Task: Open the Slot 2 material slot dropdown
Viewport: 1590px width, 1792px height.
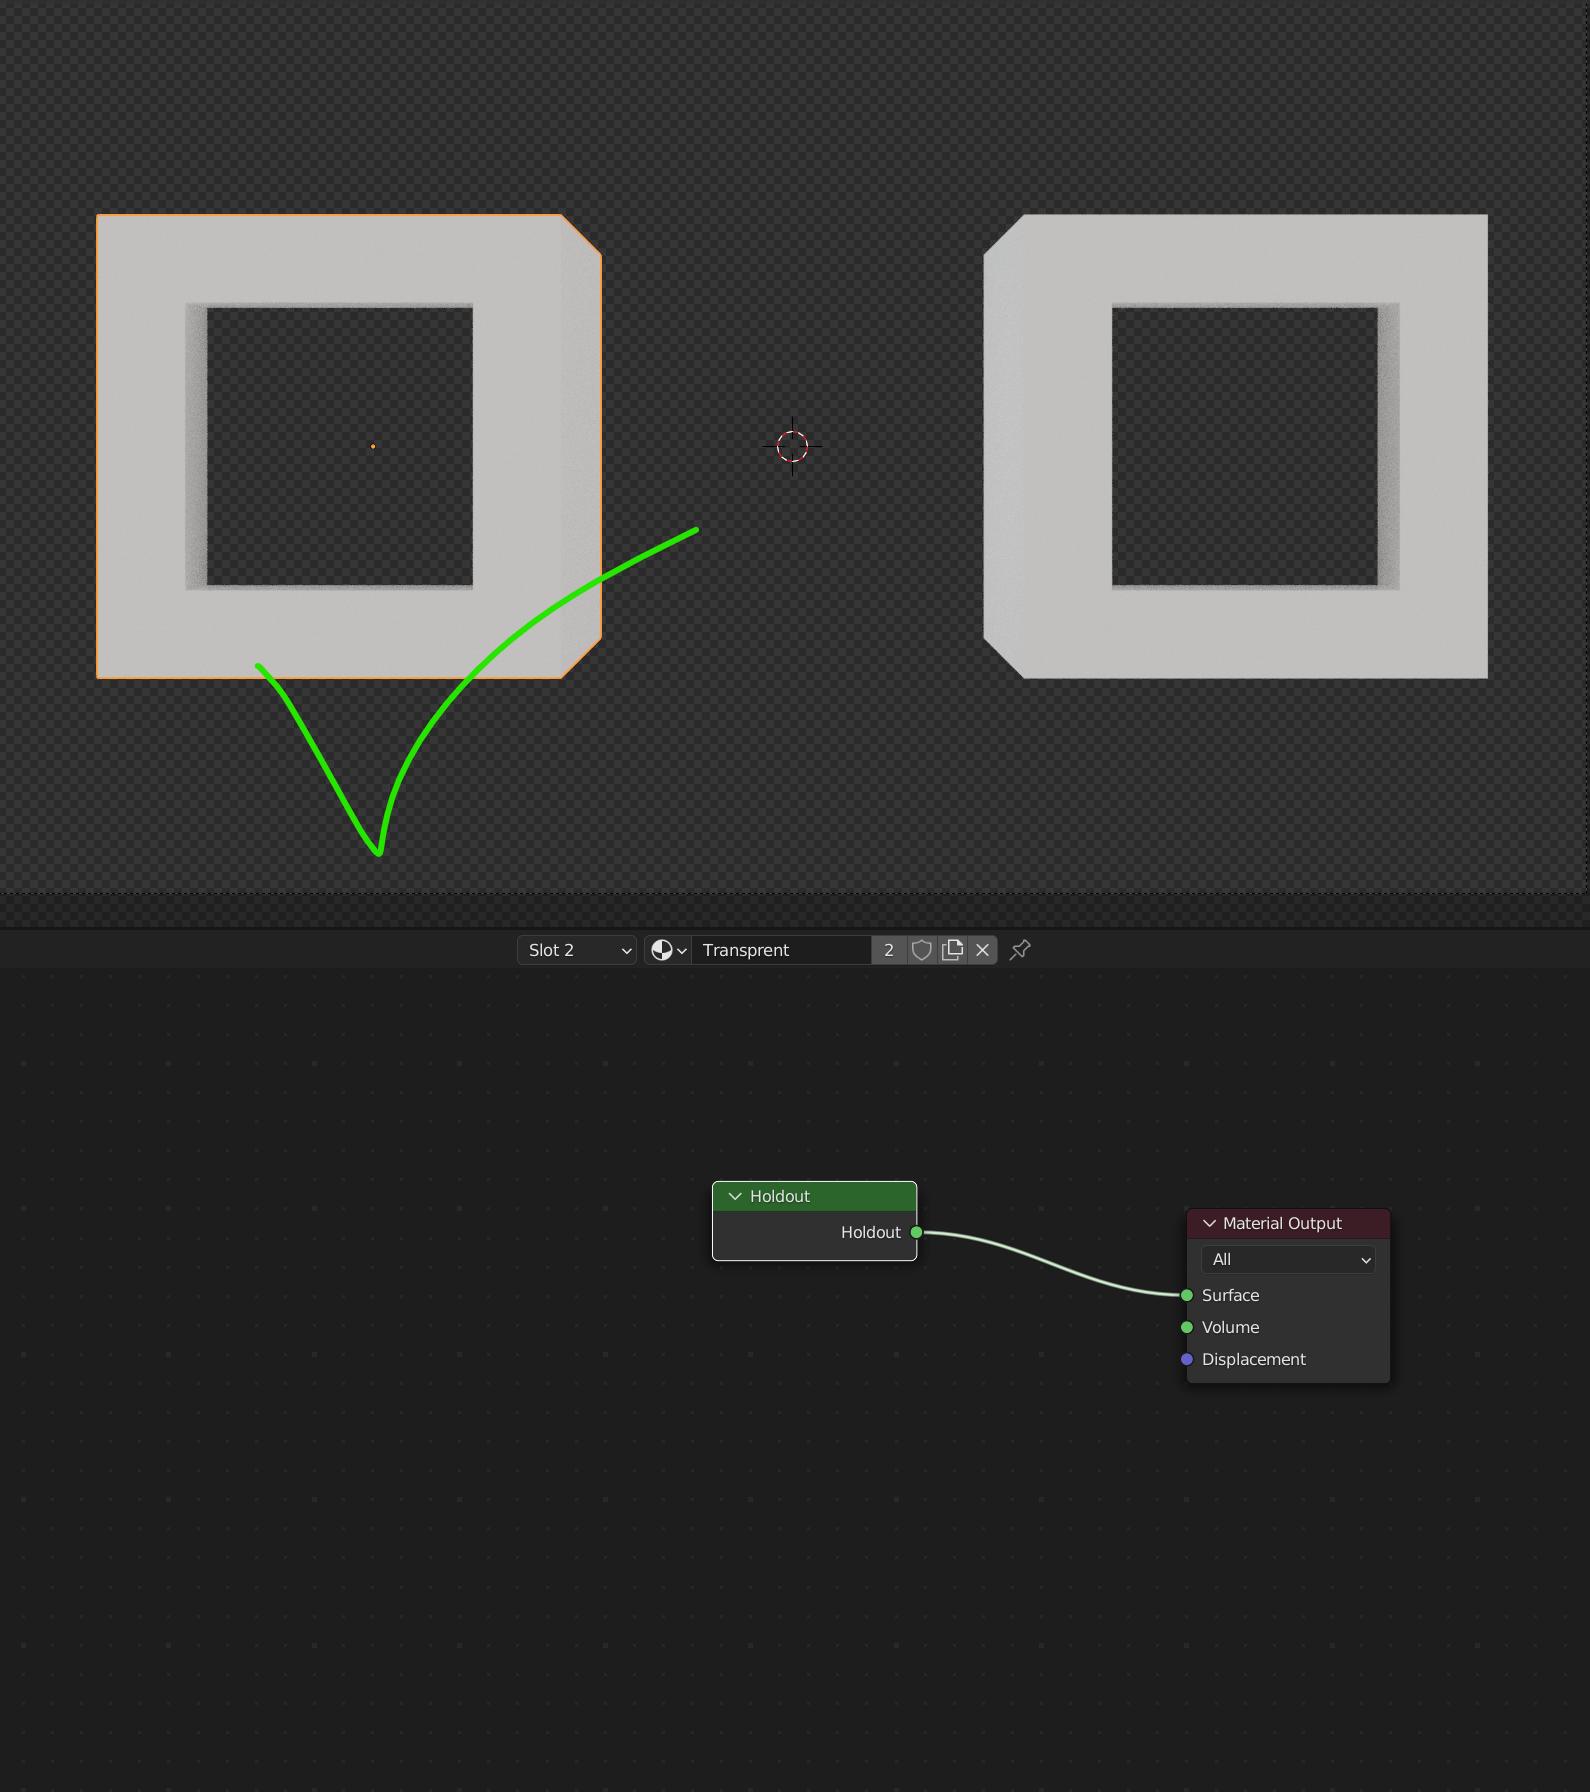Action: tap(576, 950)
